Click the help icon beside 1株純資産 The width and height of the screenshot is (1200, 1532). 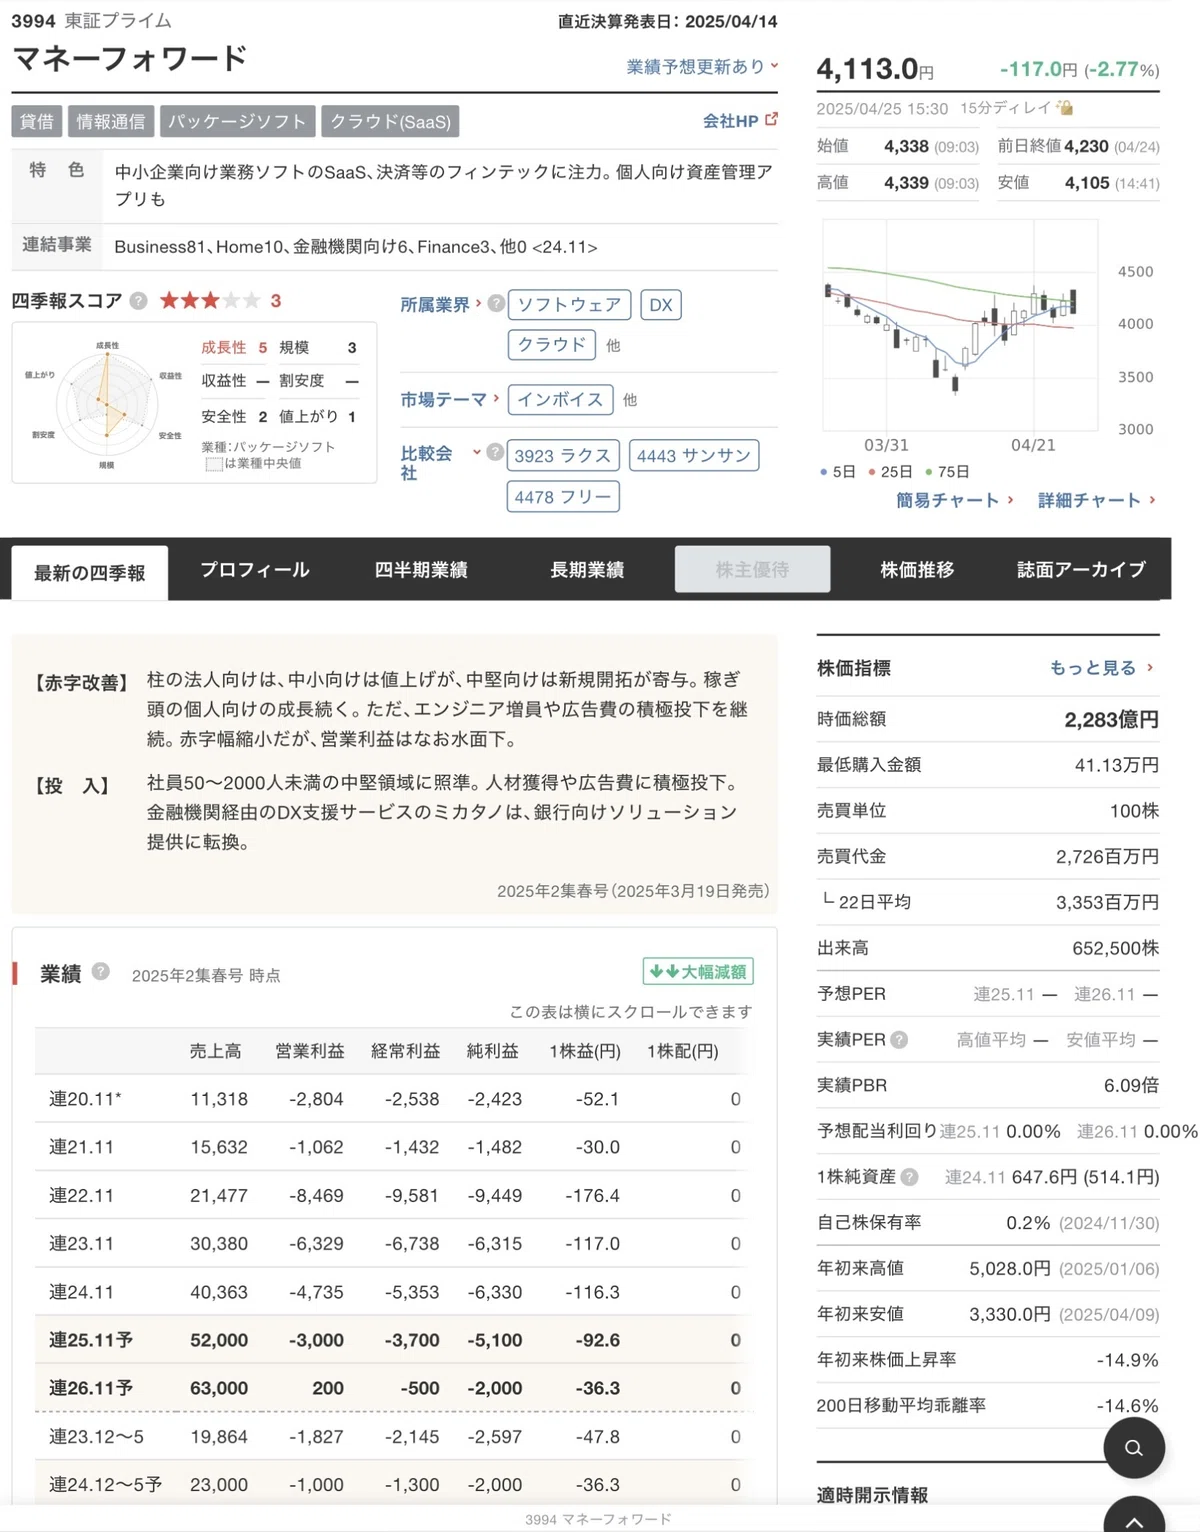click(909, 1177)
